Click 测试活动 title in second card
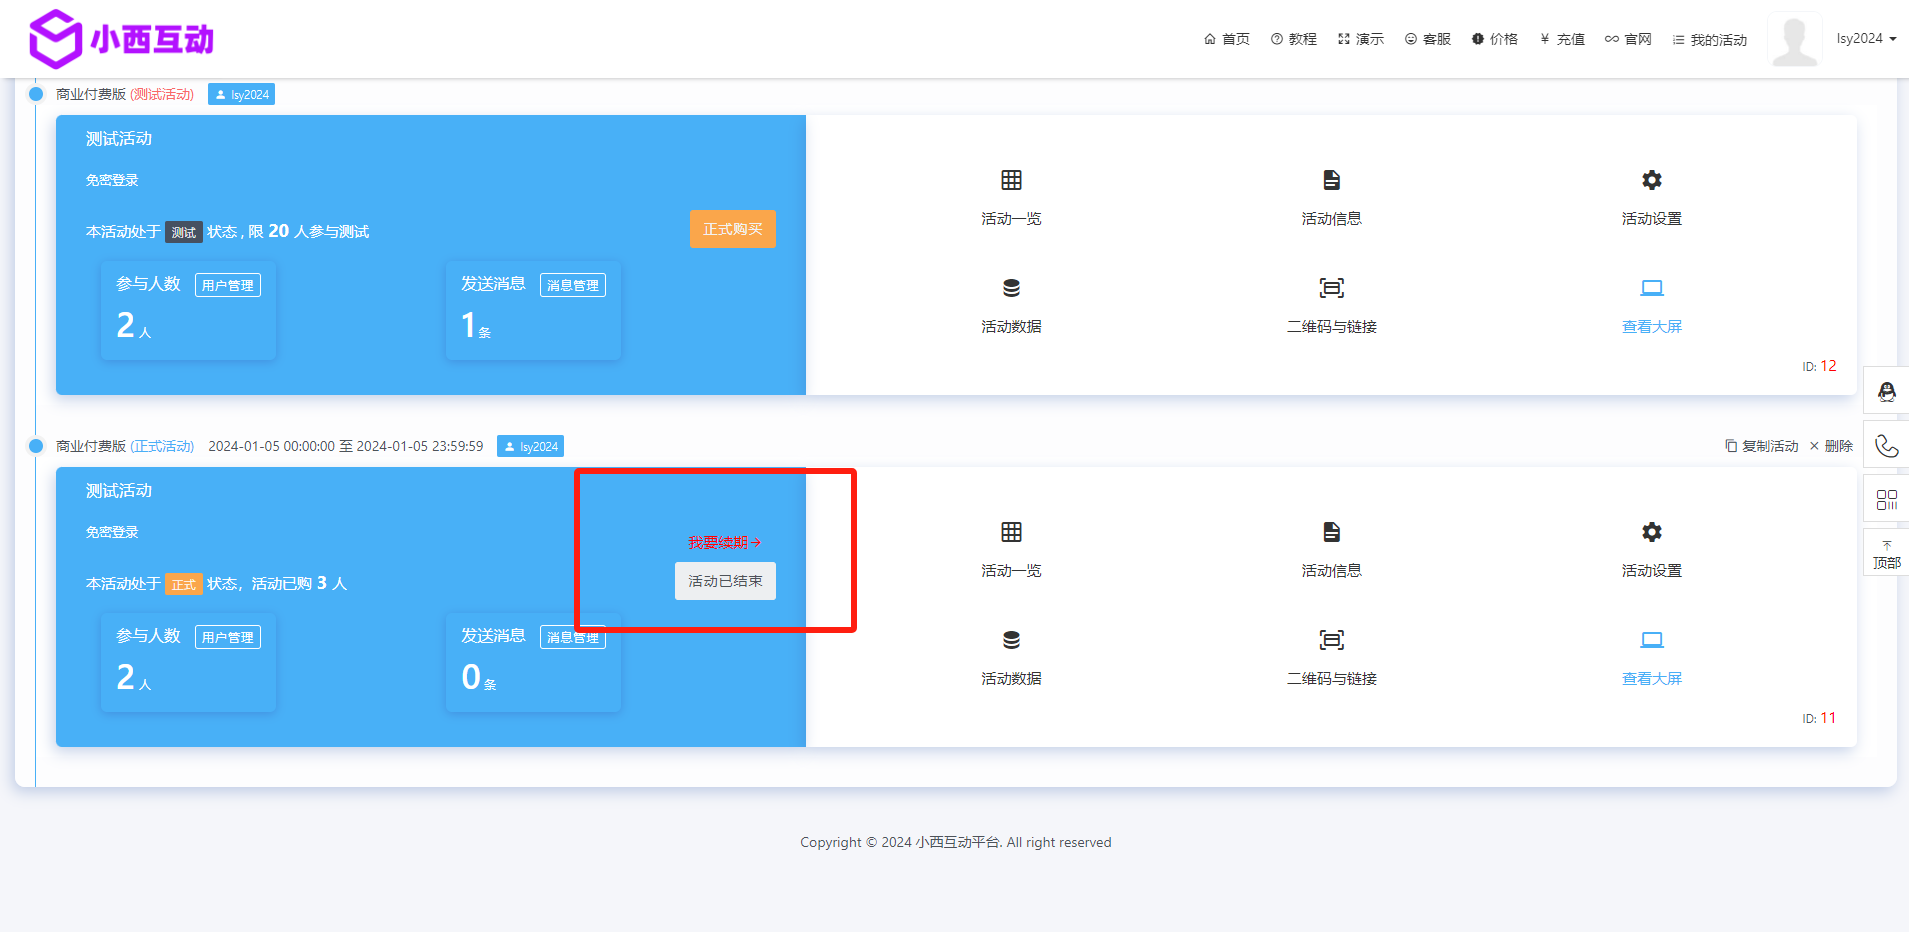This screenshot has width=1909, height=932. tap(119, 491)
